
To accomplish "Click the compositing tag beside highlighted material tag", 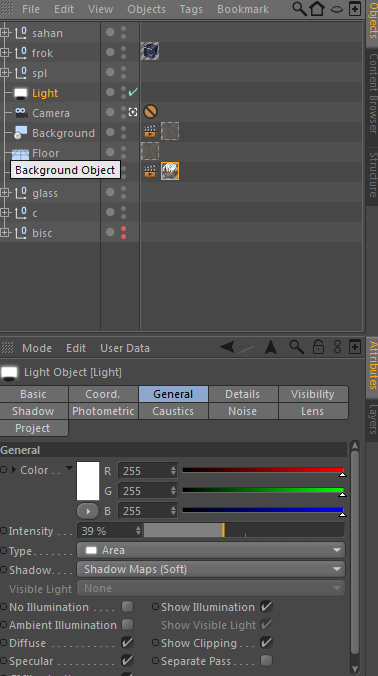I will [x=150, y=172].
